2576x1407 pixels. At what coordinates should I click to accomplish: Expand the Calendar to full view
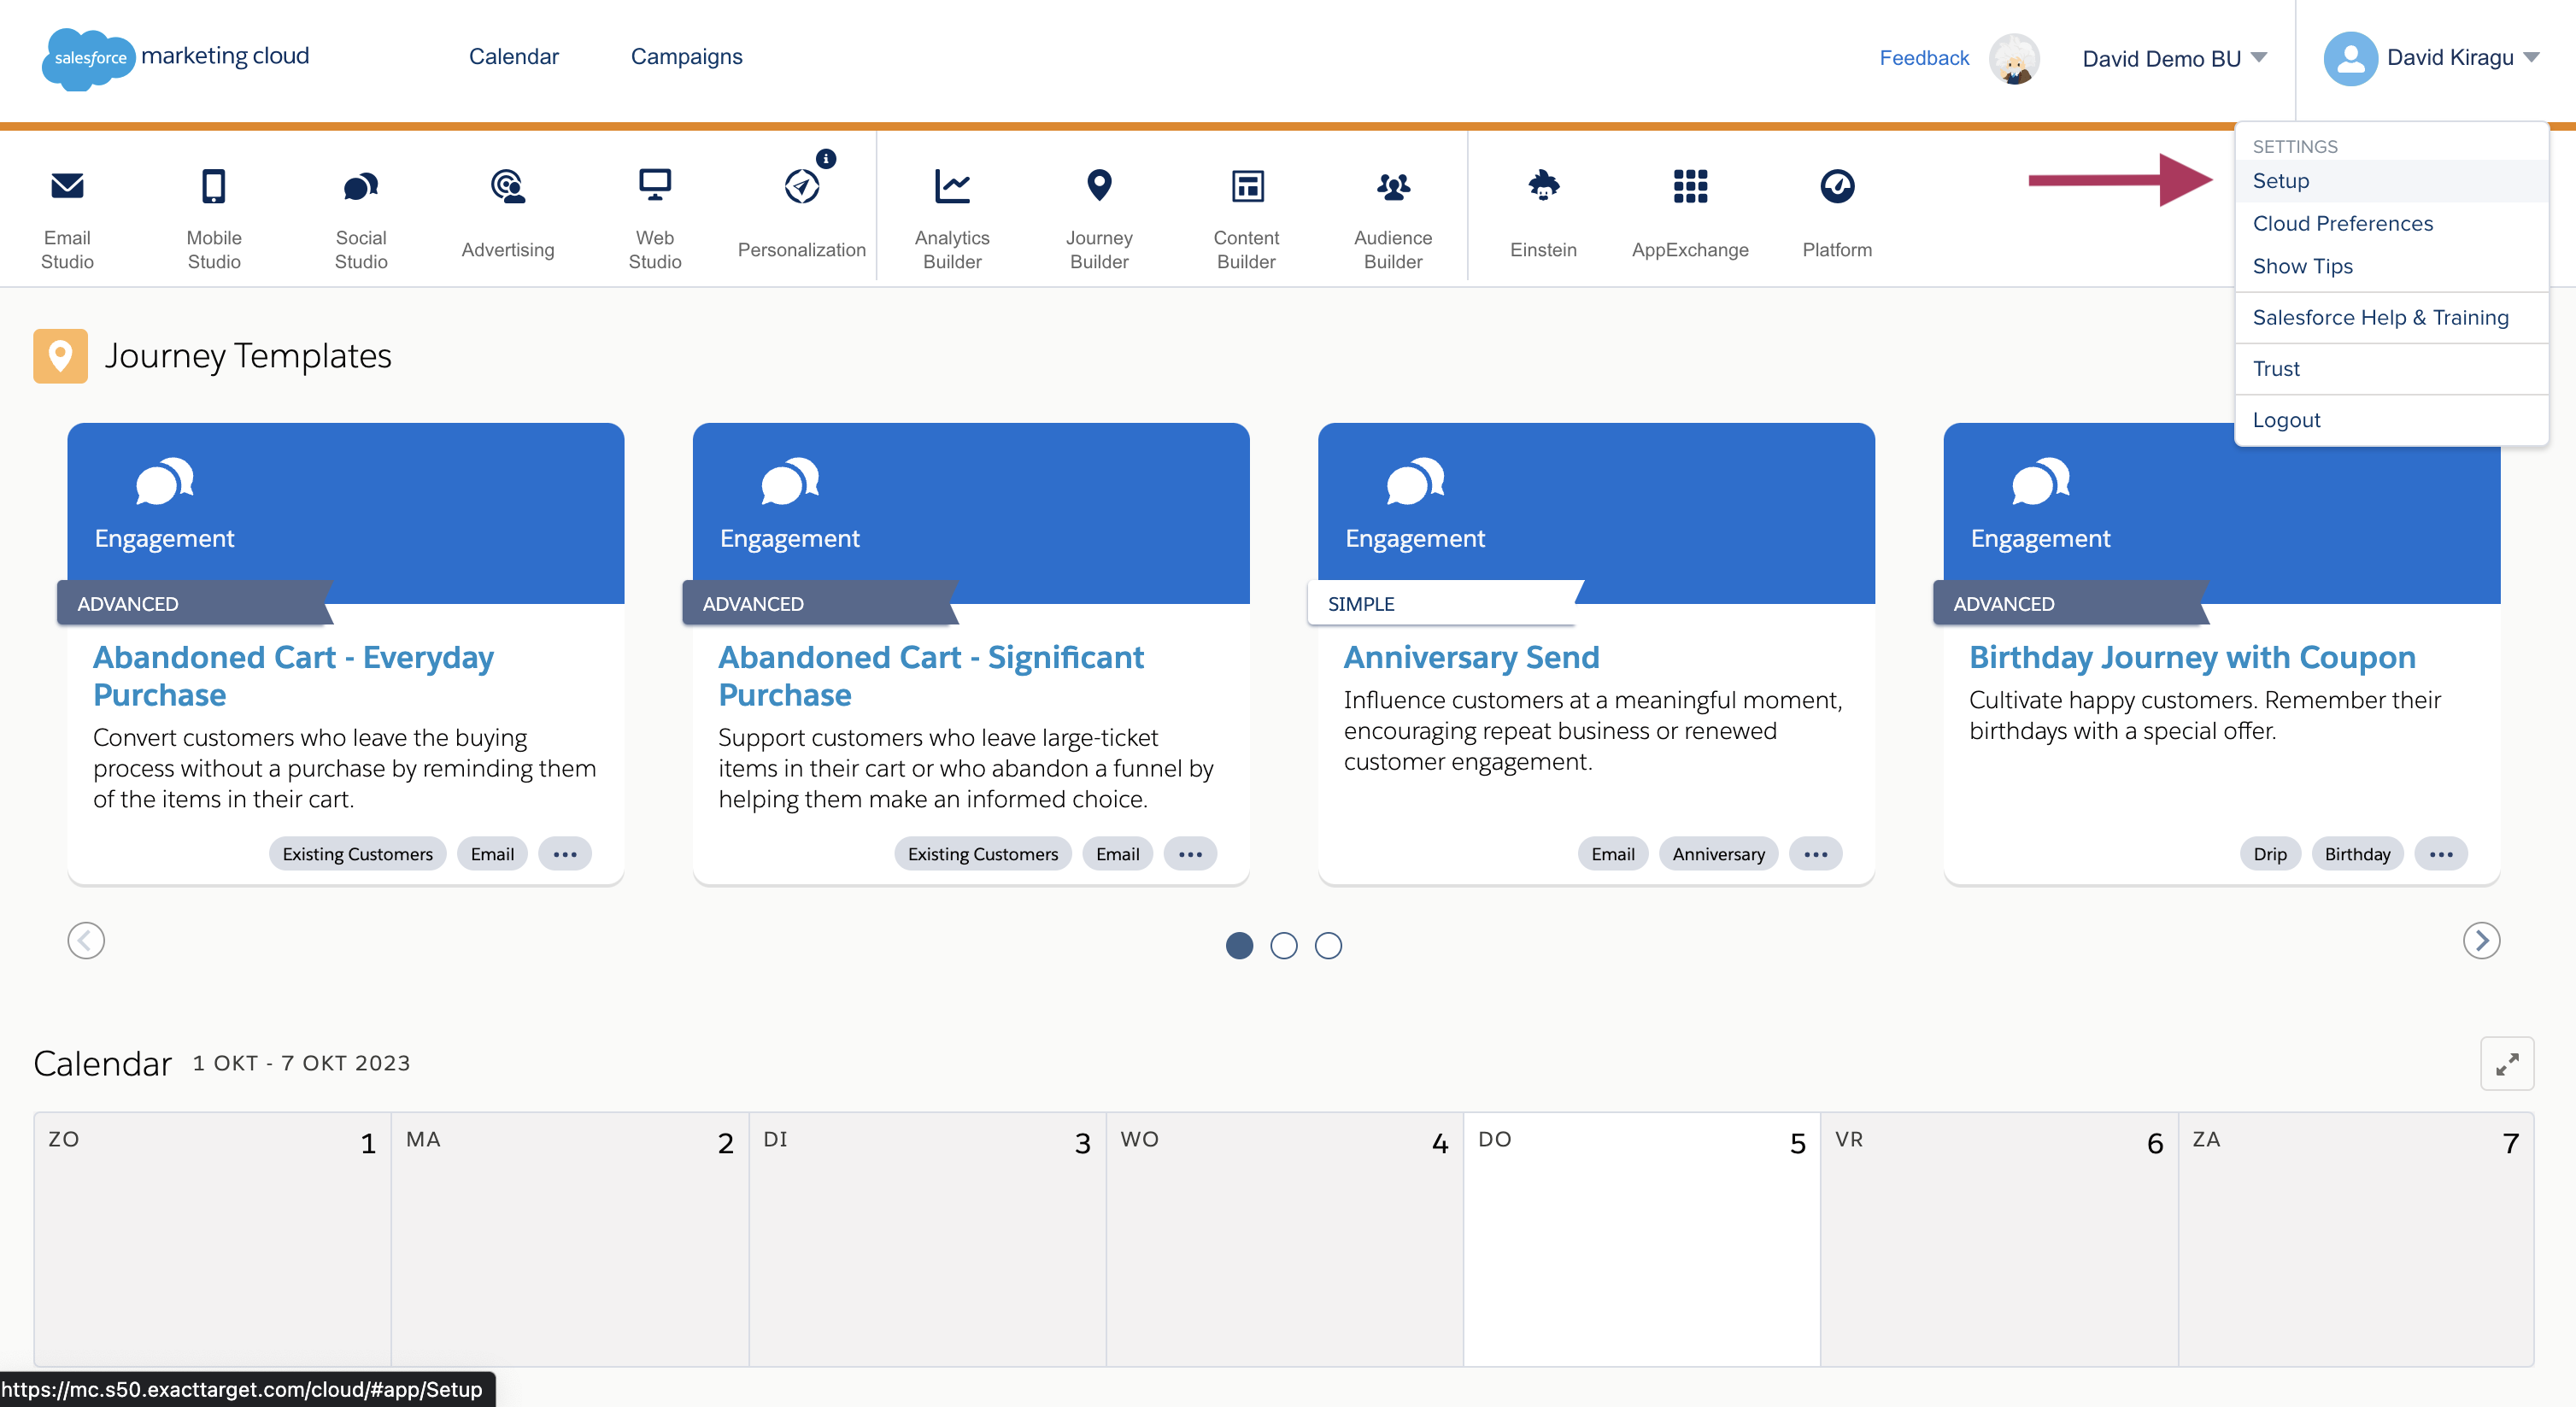point(2507,1063)
